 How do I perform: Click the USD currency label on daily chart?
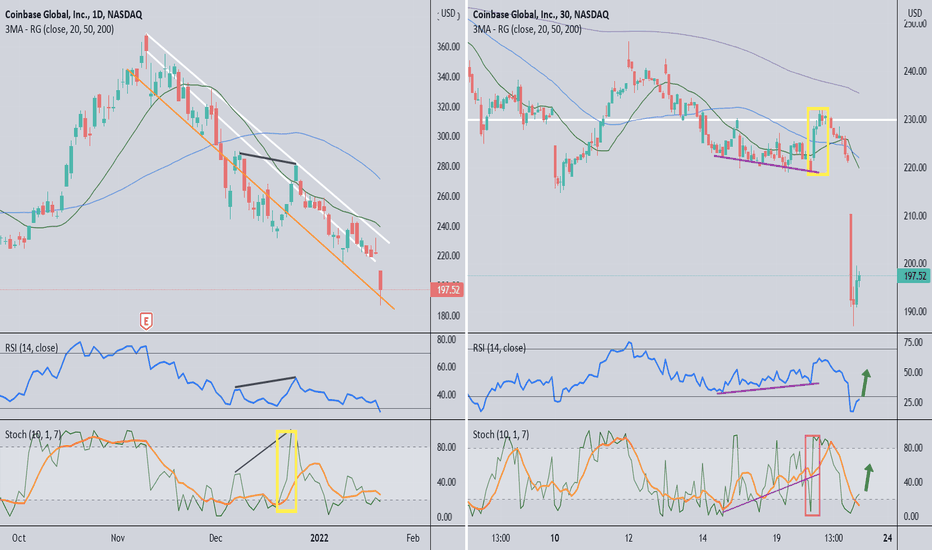[448, 13]
